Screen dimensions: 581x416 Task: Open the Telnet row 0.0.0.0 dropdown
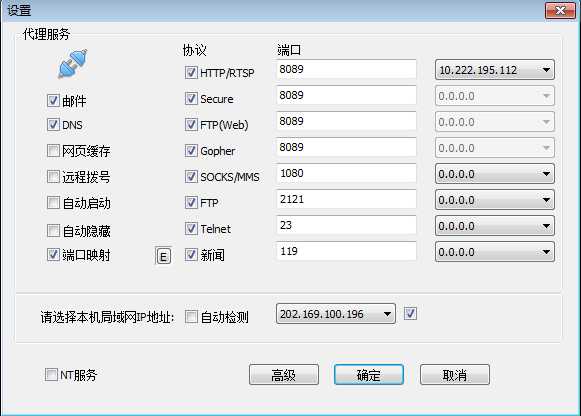pyautogui.click(x=495, y=226)
